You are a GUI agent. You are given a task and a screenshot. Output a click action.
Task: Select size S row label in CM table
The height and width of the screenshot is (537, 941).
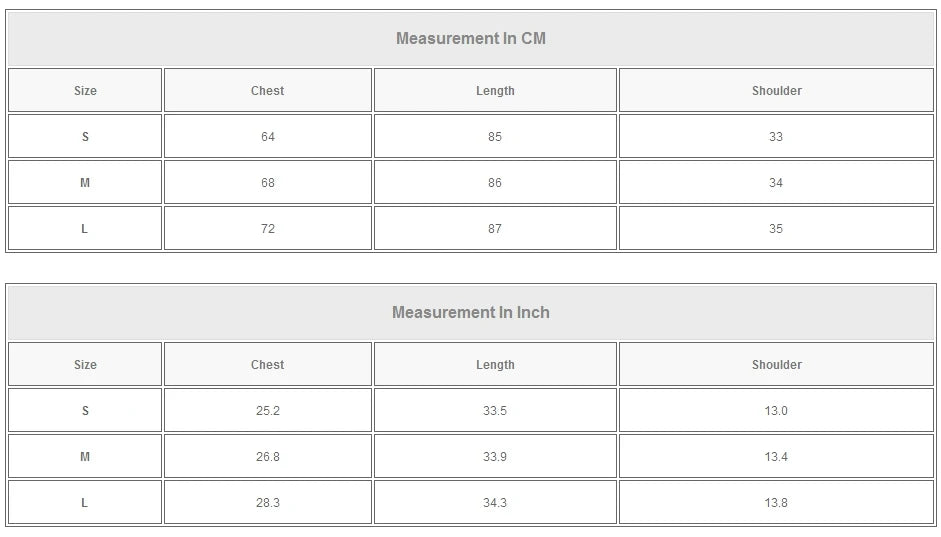[85, 137]
